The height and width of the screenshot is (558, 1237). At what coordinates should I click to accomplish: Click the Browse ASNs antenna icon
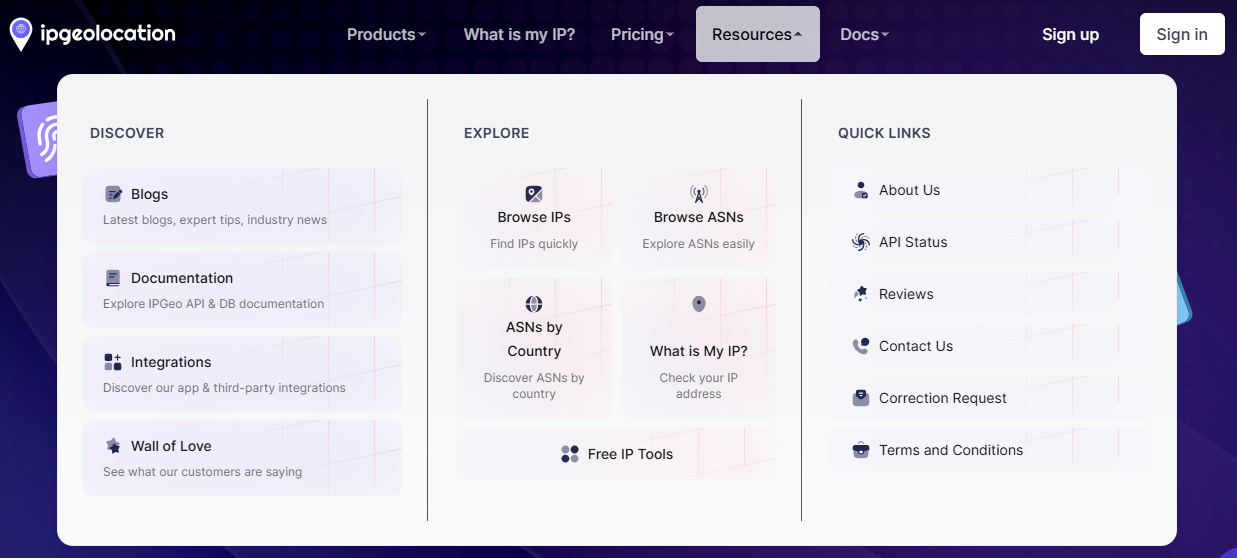coord(698,194)
